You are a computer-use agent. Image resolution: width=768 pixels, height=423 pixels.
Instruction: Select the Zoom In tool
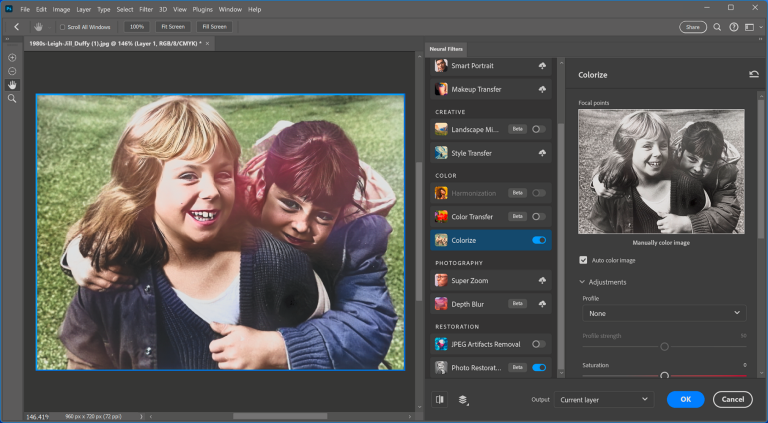(x=12, y=58)
